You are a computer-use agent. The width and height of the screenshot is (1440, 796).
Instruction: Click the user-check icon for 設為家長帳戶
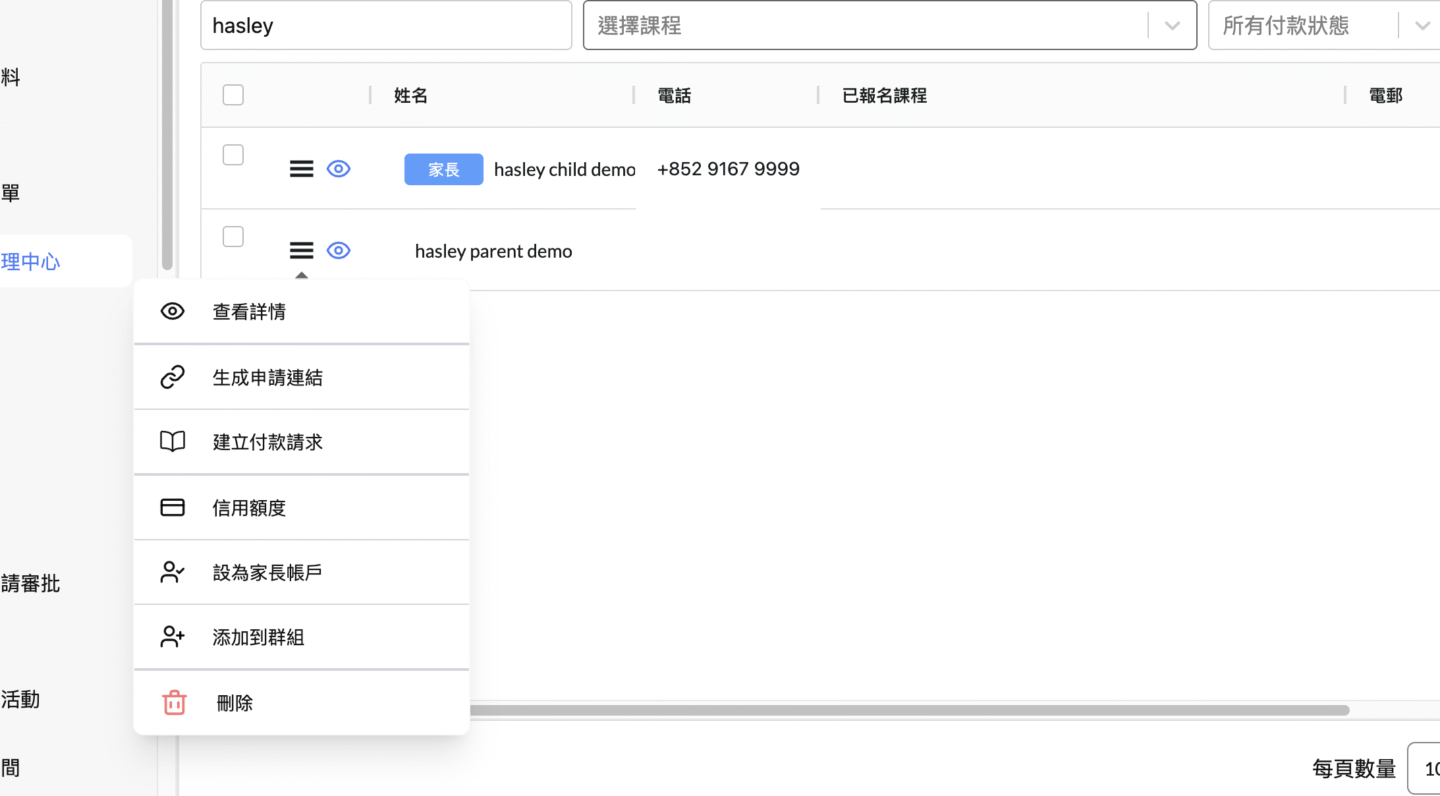coord(173,572)
